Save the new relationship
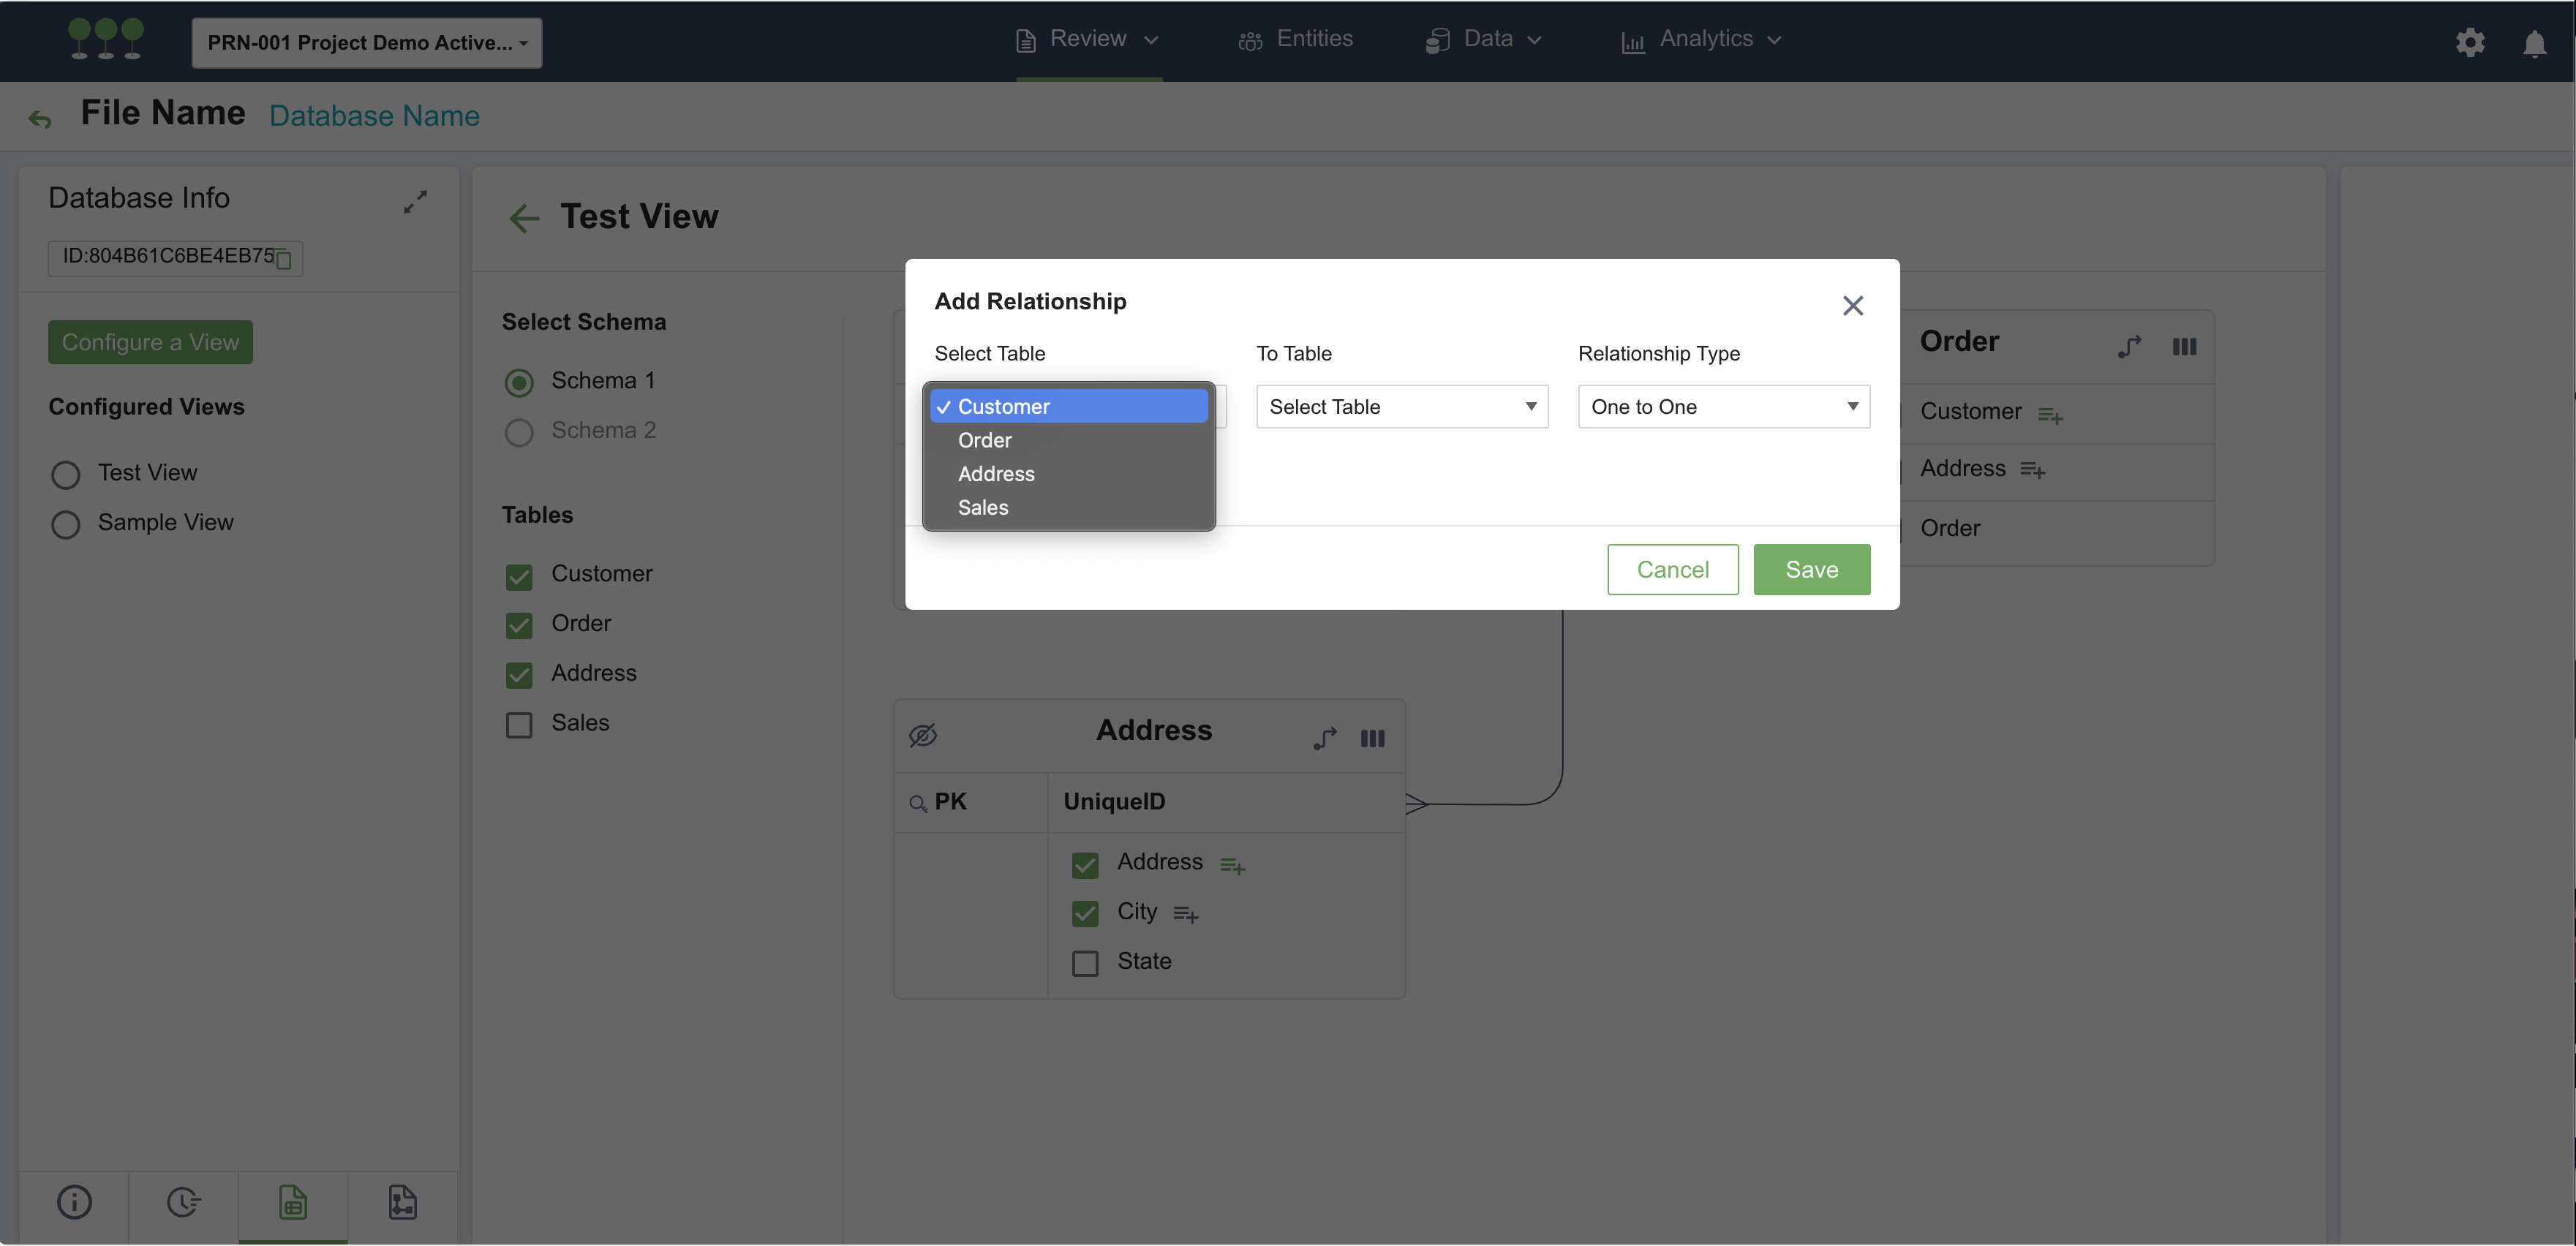Viewport: 2576px width, 1246px height. [1811, 569]
